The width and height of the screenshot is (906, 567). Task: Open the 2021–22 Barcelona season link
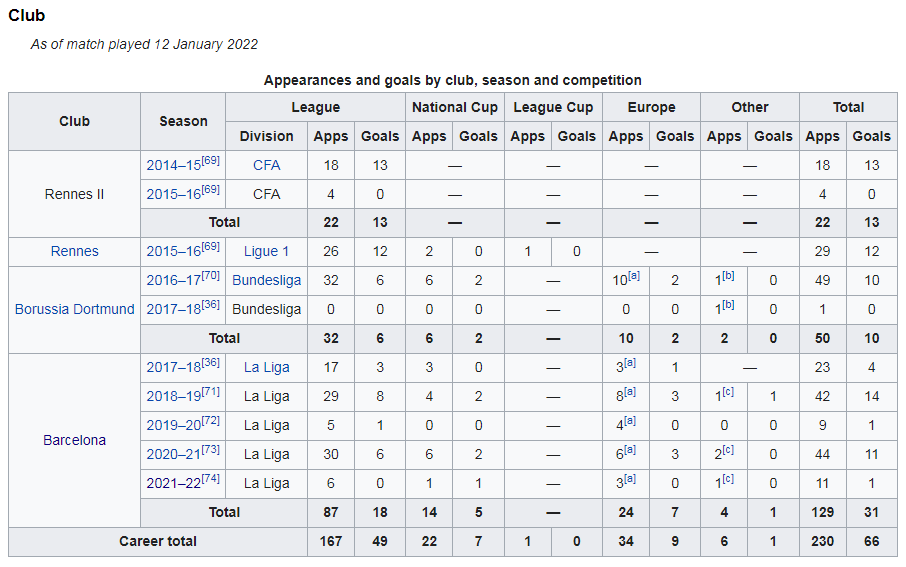173,483
